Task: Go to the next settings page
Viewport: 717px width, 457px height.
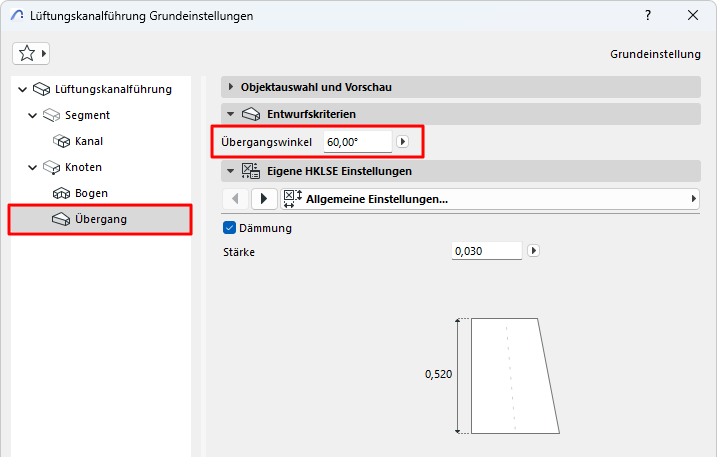Action: [264, 199]
